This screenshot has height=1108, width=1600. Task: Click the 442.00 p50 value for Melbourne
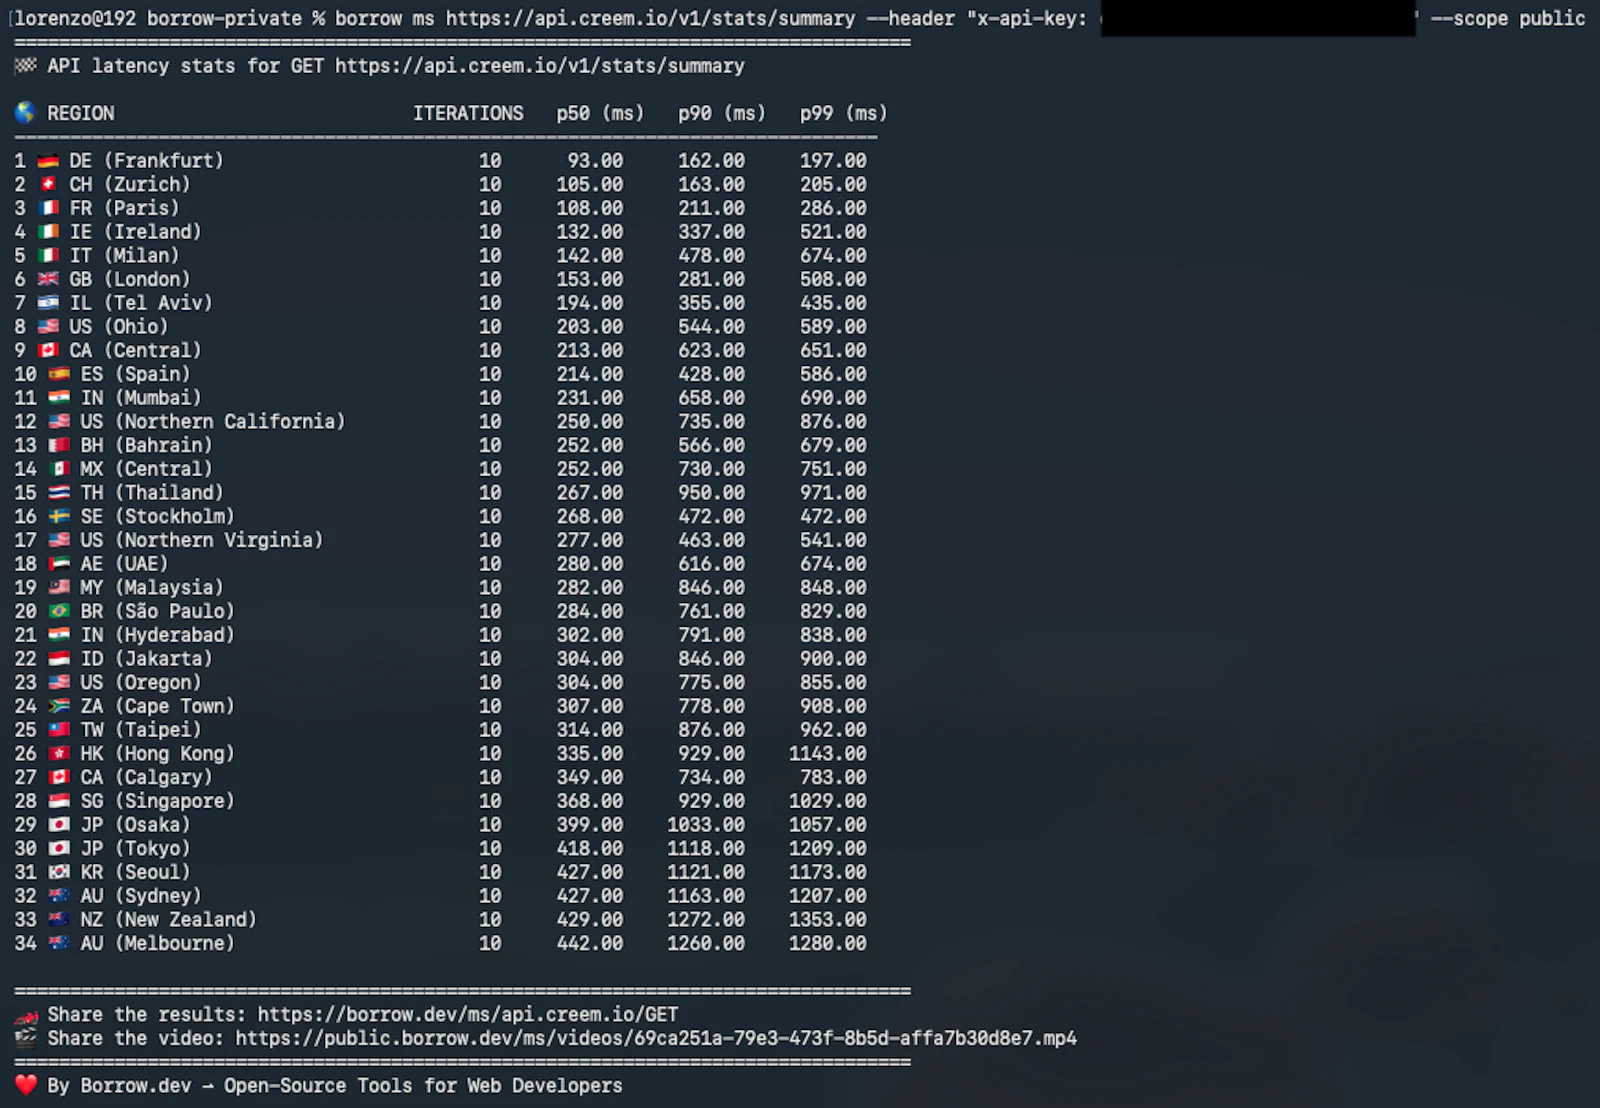point(590,943)
